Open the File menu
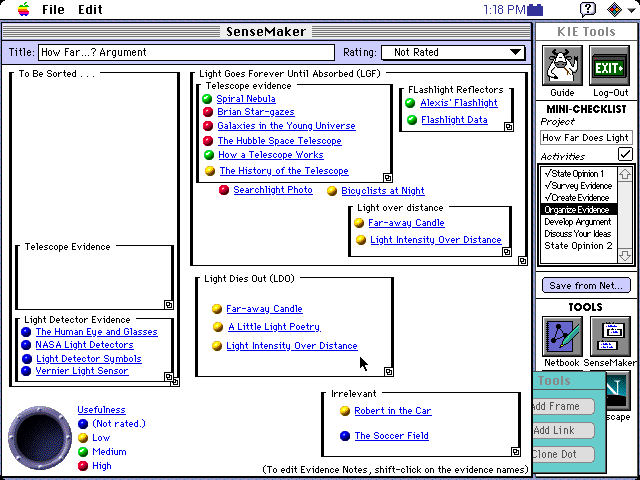Viewport: 640px width, 480px height. pyautogui.click(x=53, y=9)
